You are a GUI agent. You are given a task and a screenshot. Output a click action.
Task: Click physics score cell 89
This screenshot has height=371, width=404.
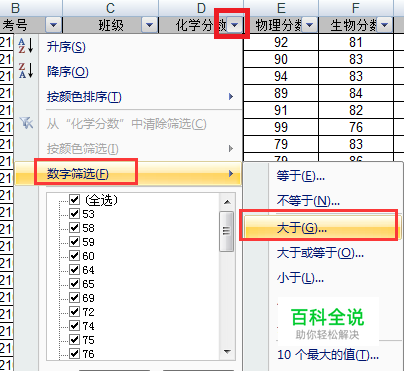point(281,93)
